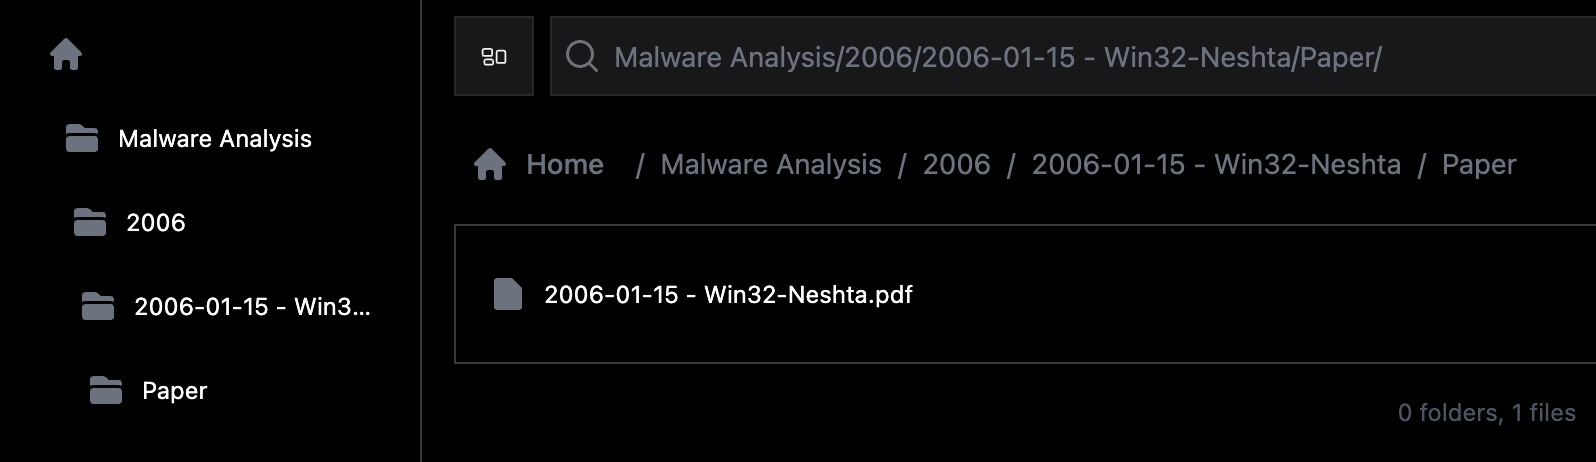The width and height of the screenshot is (1596, 462).
Task: Click the 2006 folder icon in sidebar
Action: click(x=90, y=222)
